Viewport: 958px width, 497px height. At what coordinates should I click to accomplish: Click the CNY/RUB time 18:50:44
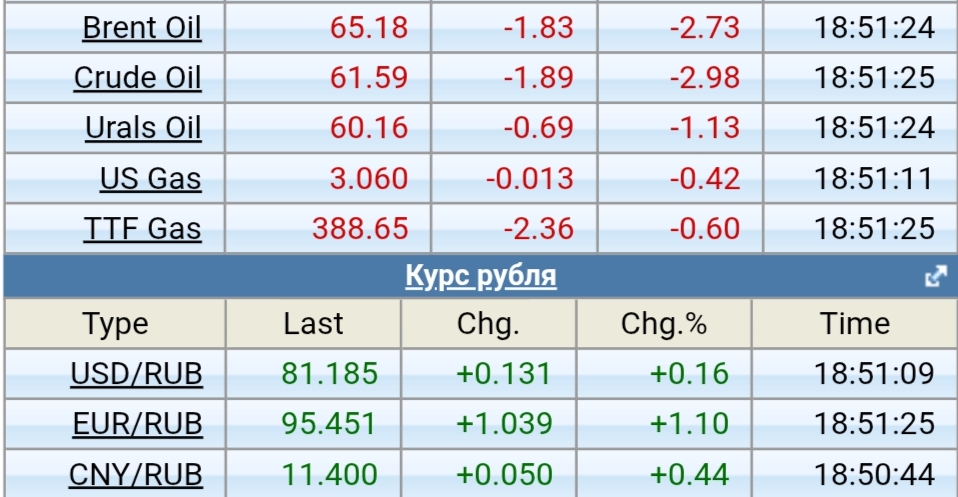[x=874, y=473]
